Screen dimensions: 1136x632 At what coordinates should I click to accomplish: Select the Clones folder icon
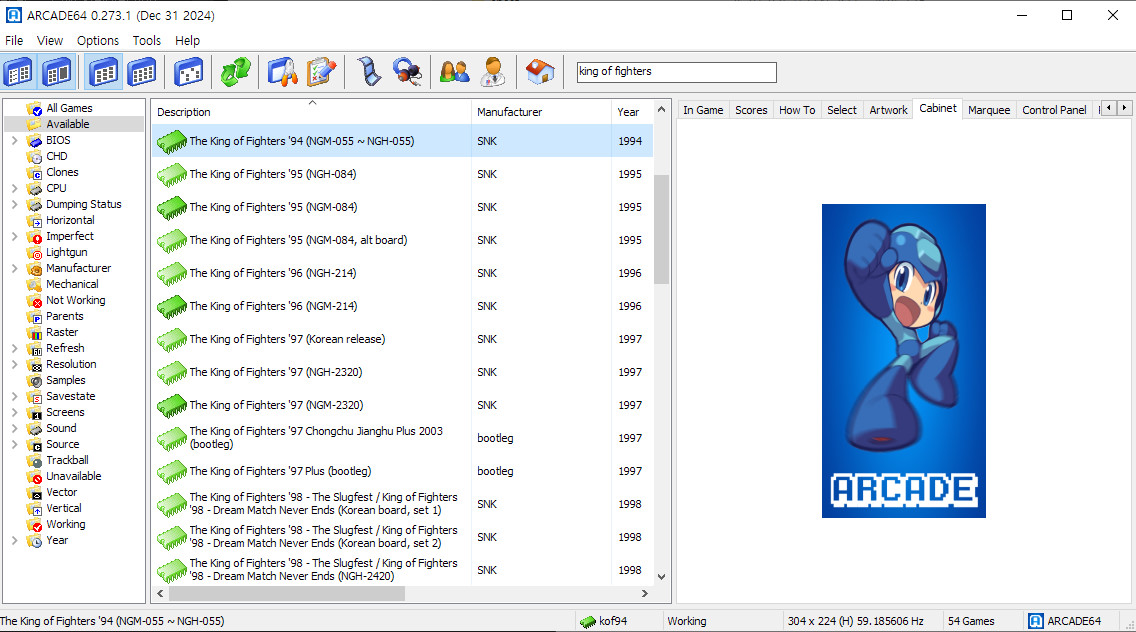pyautogui.click(x=34, y=172)
